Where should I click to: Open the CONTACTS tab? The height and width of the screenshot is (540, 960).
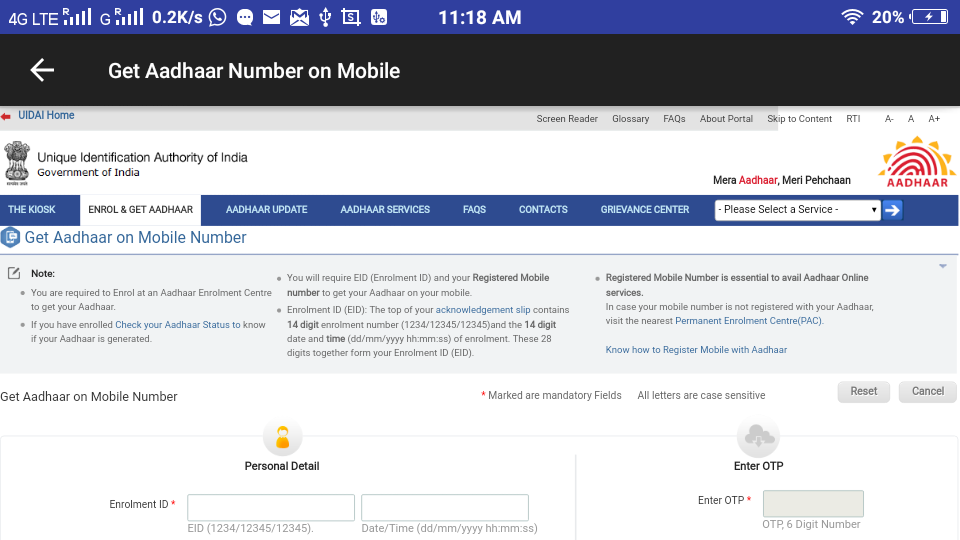(x=543, y=209)
